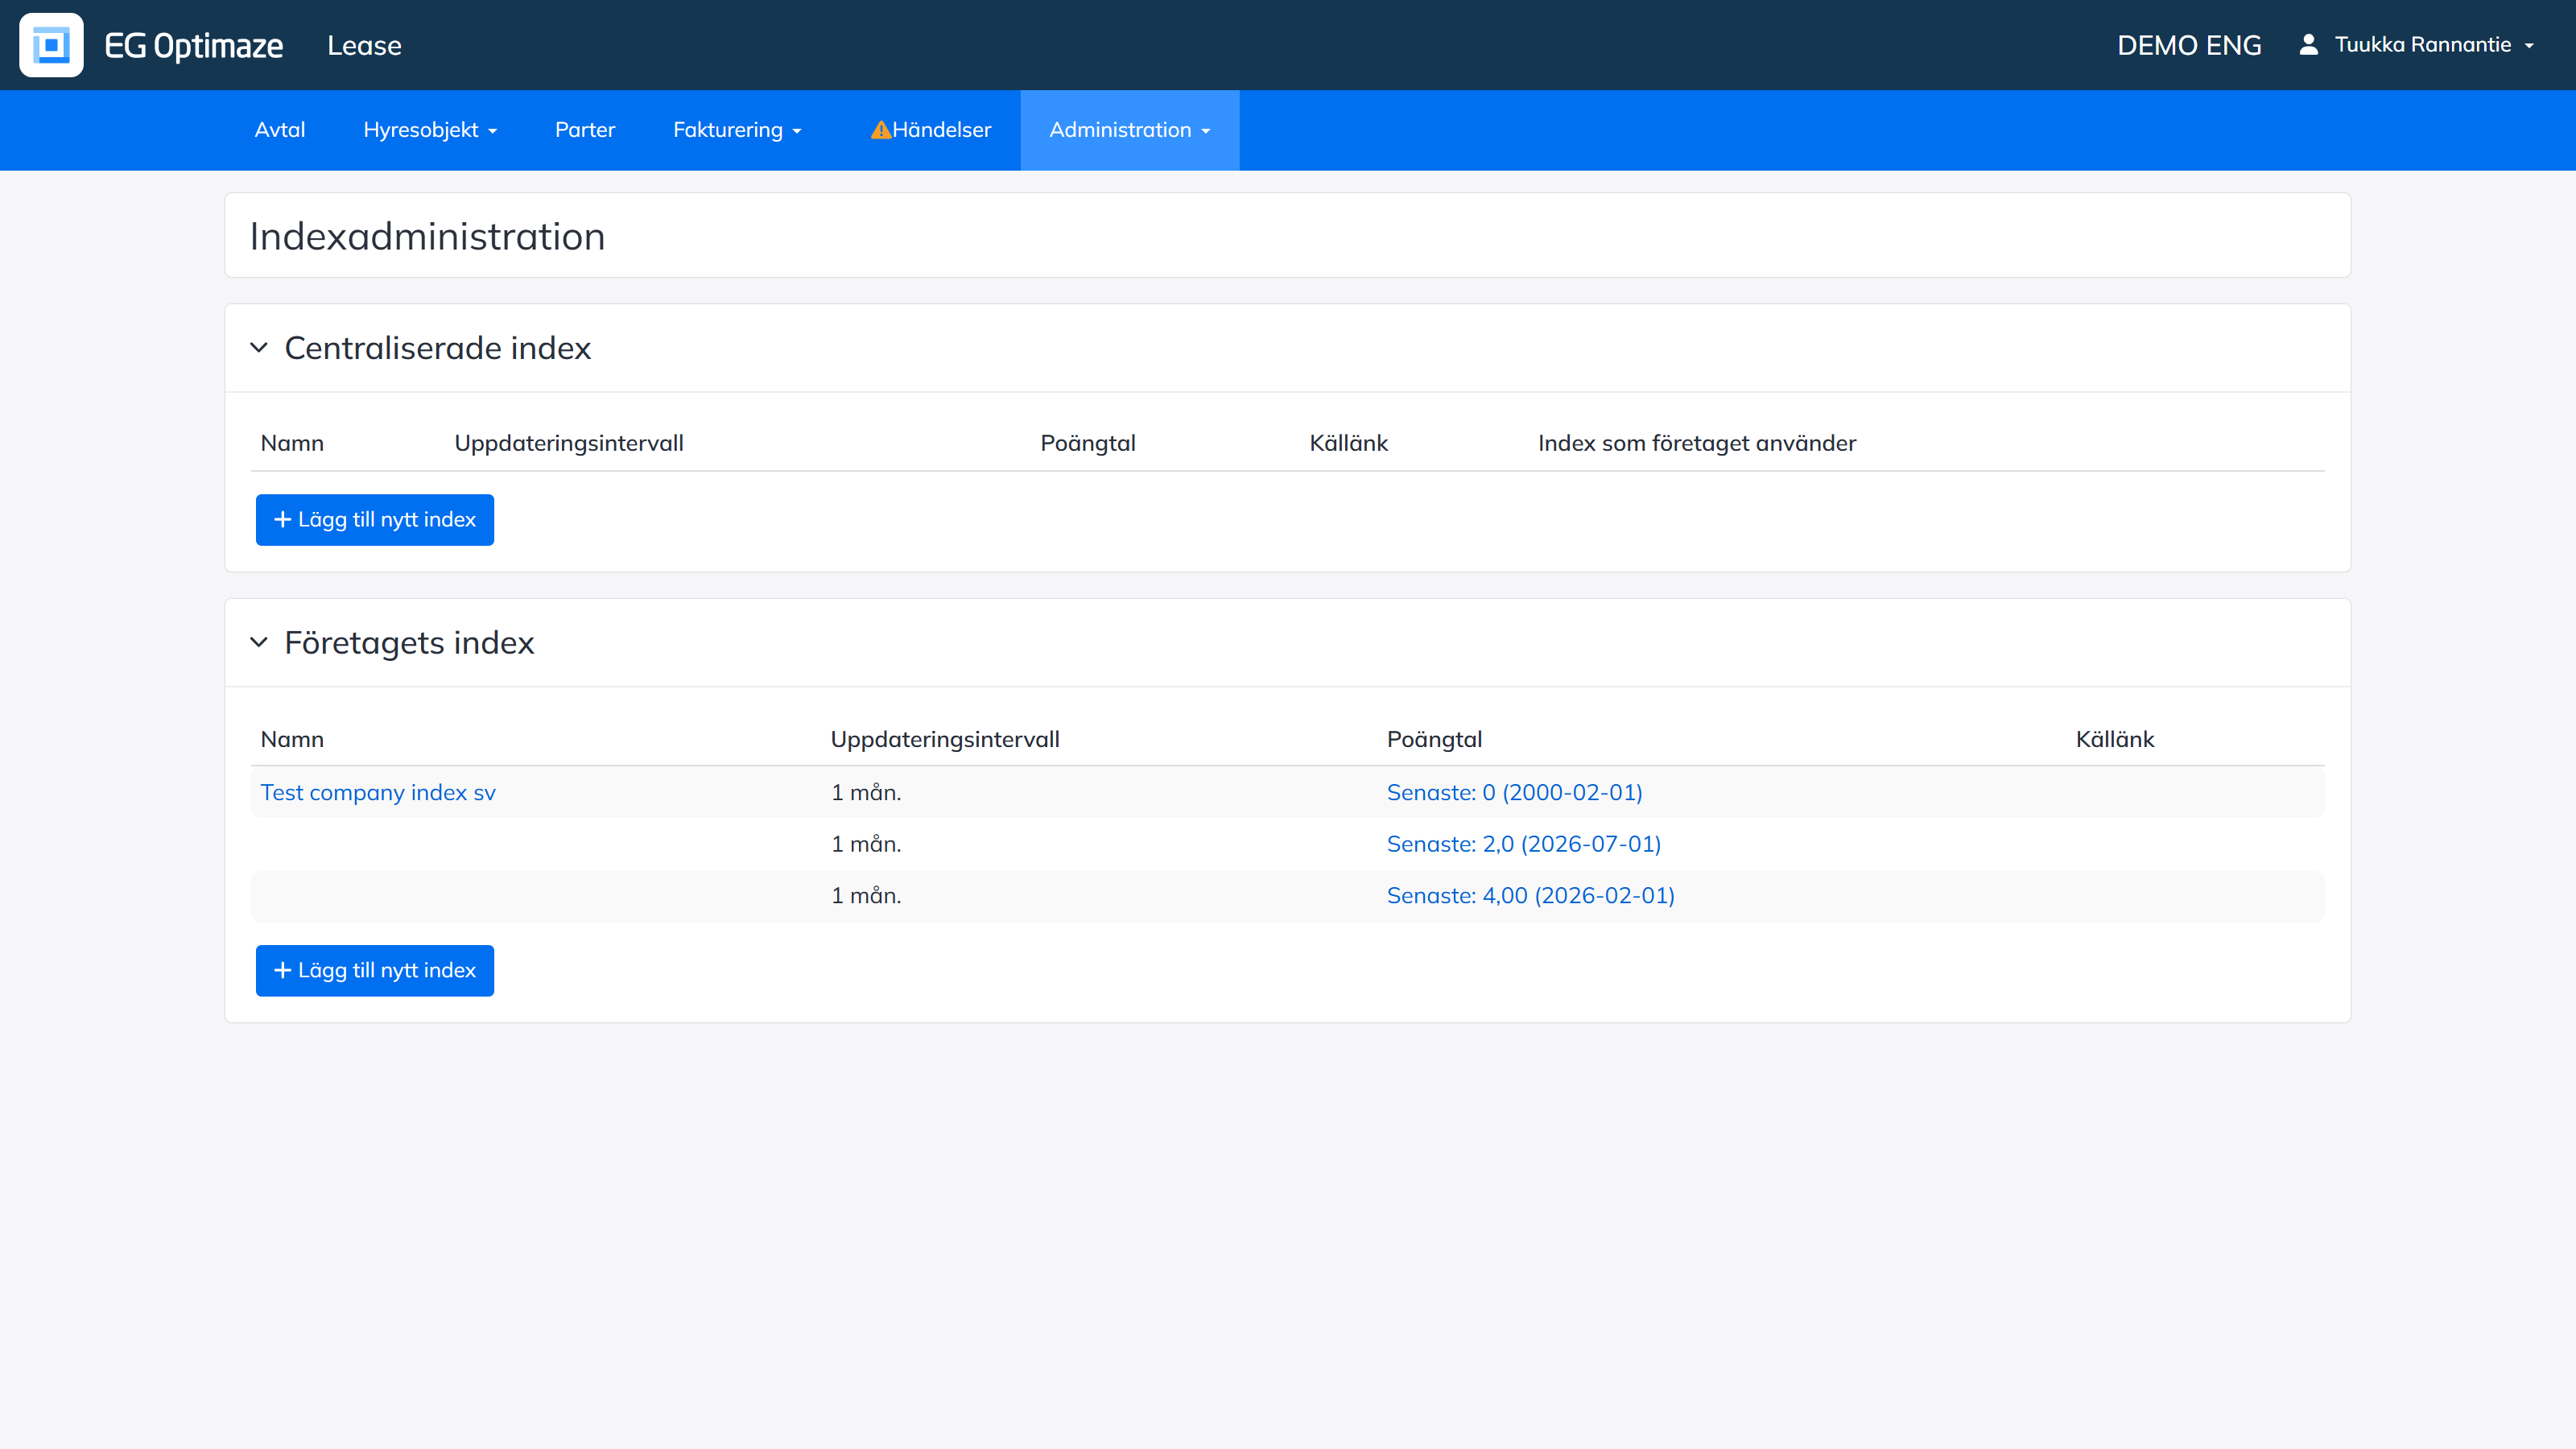The height and width of the screenshot is (1449, 2576).
Task: Click the Uppdateringsintervall header in Centraliserade index
Action: click(x=569, y=443)
